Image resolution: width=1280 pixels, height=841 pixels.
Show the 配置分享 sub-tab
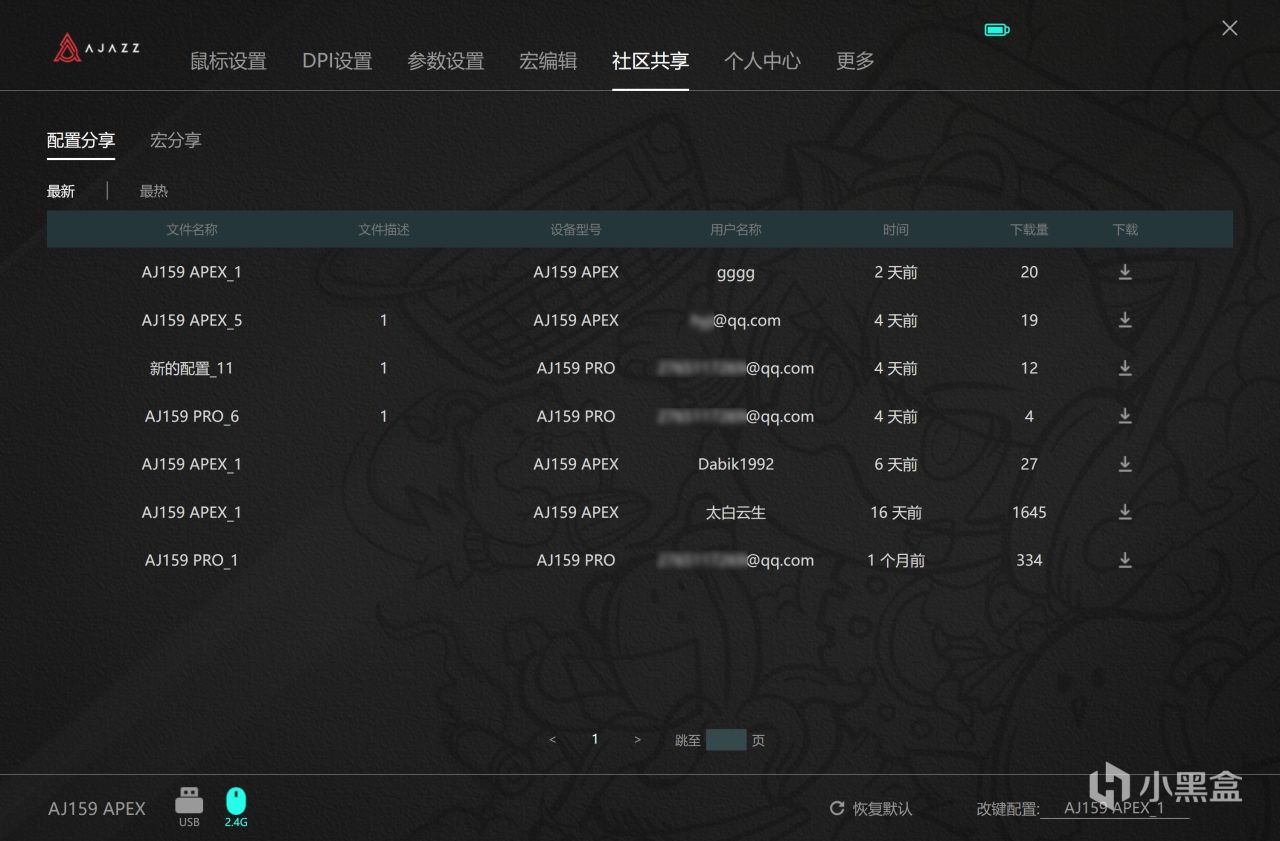click(81, 141)
